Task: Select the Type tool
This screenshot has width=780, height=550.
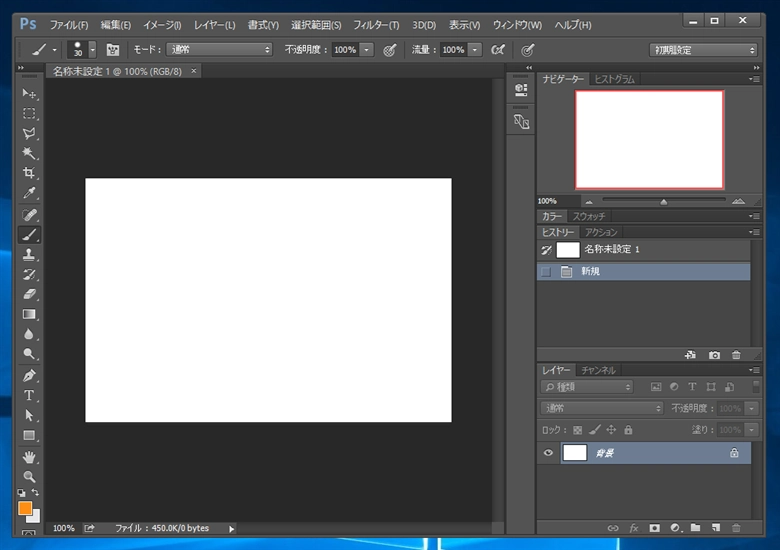Action: click(29, 396)
